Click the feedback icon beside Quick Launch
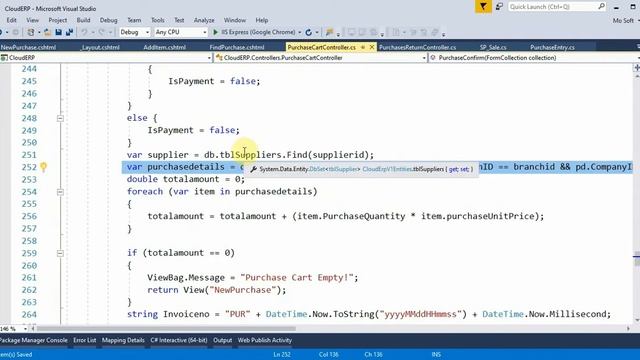The height and width of the screenshot is (360, 640). point(499,7)
